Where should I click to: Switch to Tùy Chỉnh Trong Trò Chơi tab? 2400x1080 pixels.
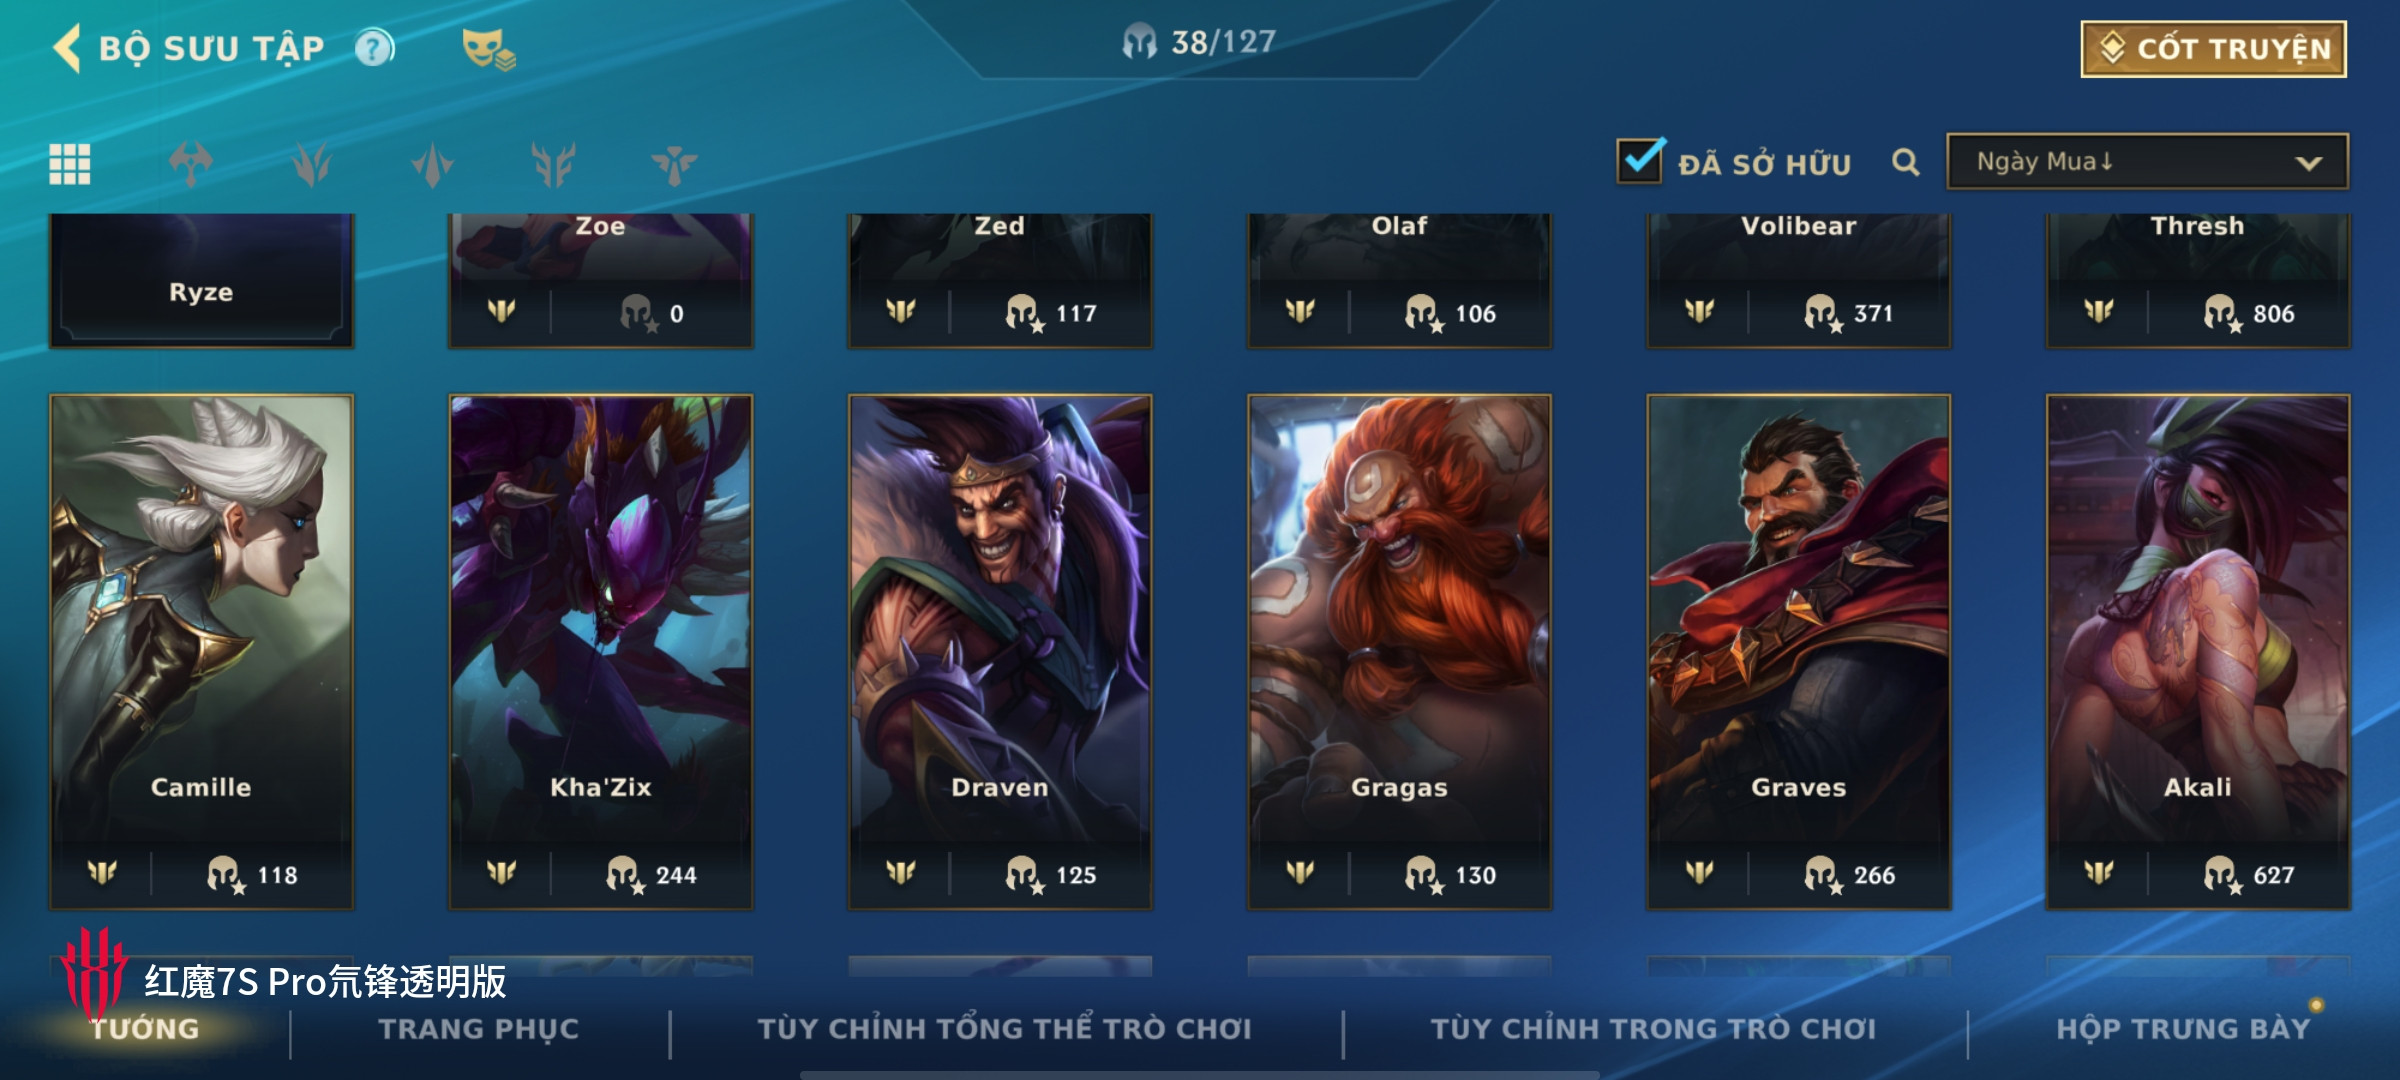click(1653, 1029)
